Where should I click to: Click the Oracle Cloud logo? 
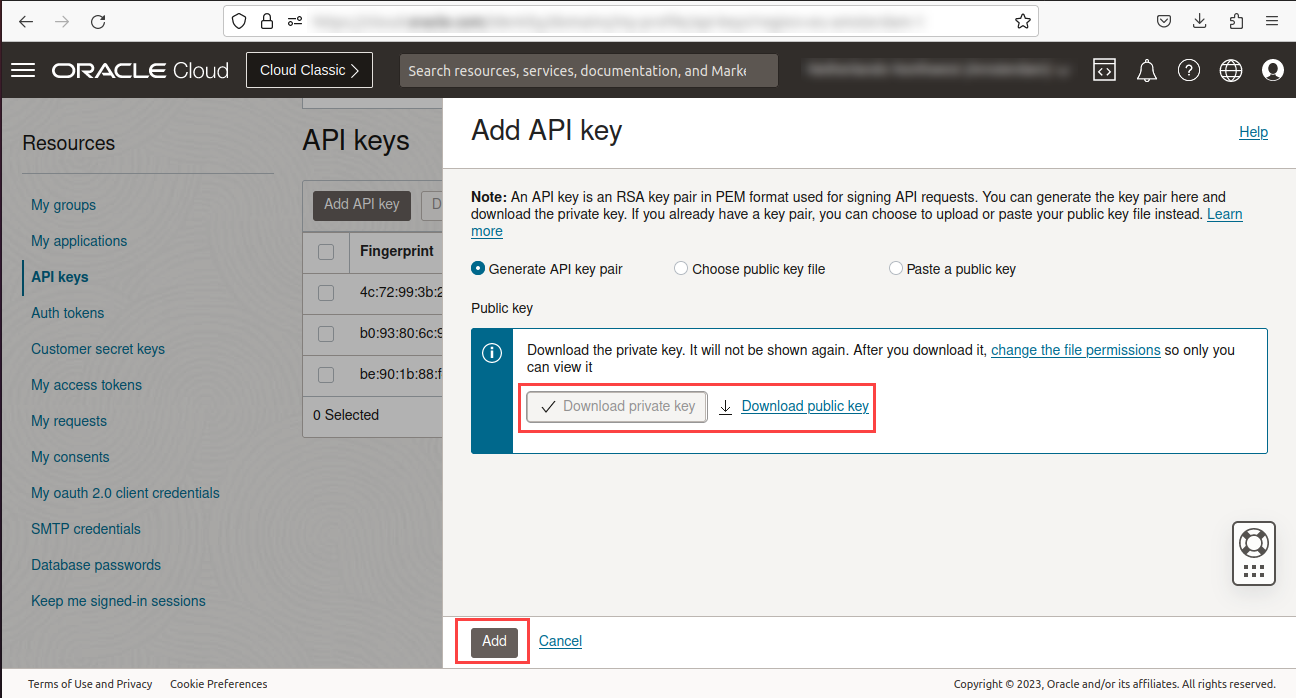pos(139,69)
